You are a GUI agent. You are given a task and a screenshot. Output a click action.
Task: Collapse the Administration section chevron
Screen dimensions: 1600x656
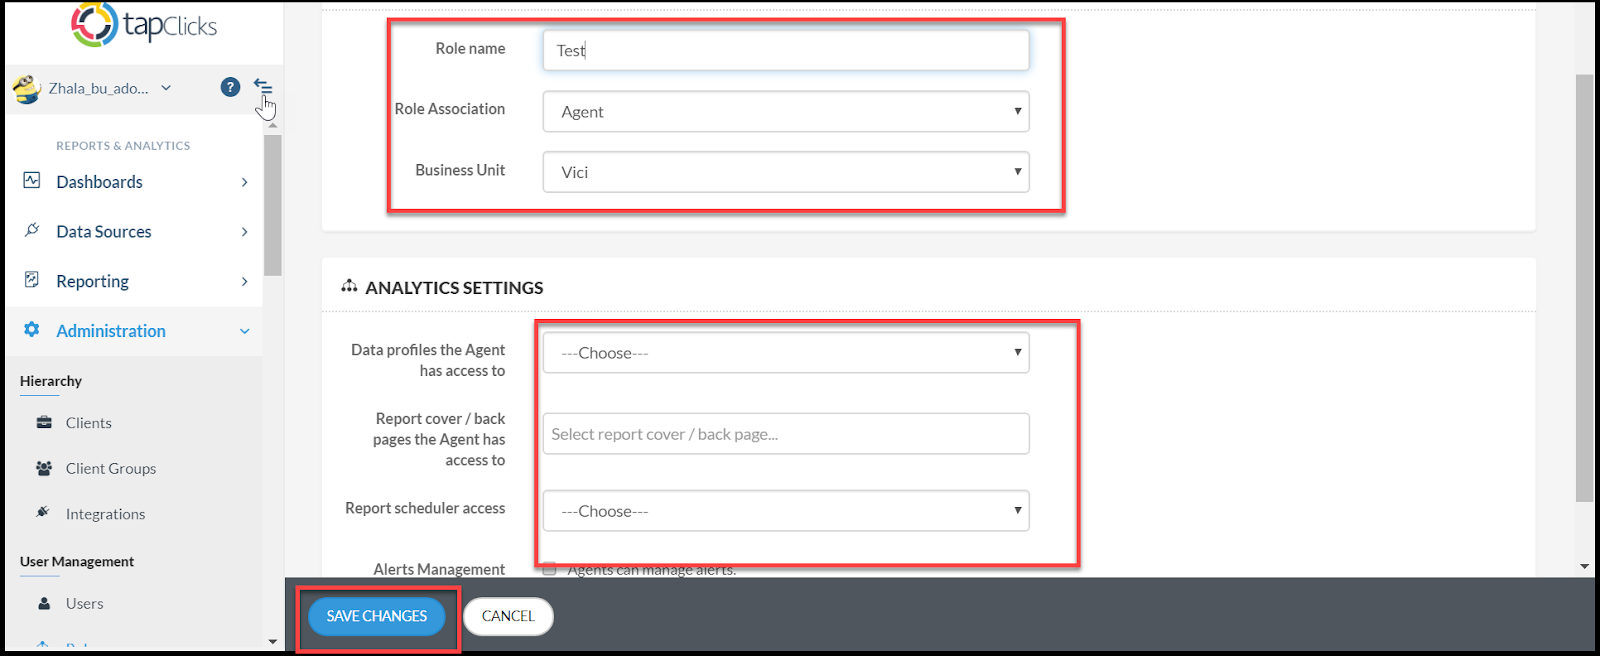tap(245, 331)
